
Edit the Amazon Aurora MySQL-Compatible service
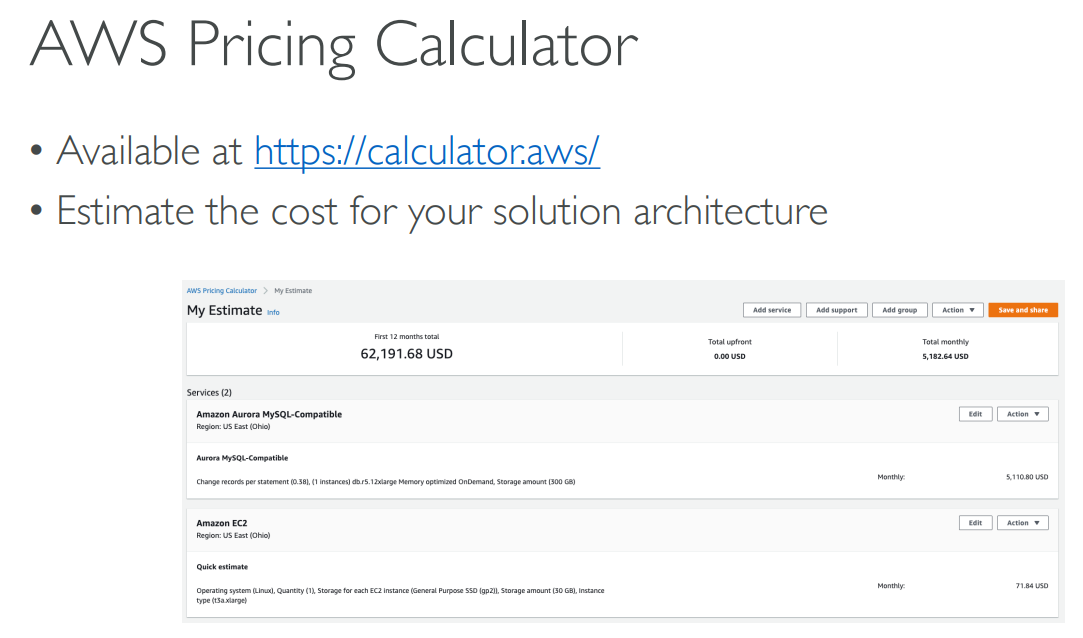pyautogui.click(x=975, y=414)
